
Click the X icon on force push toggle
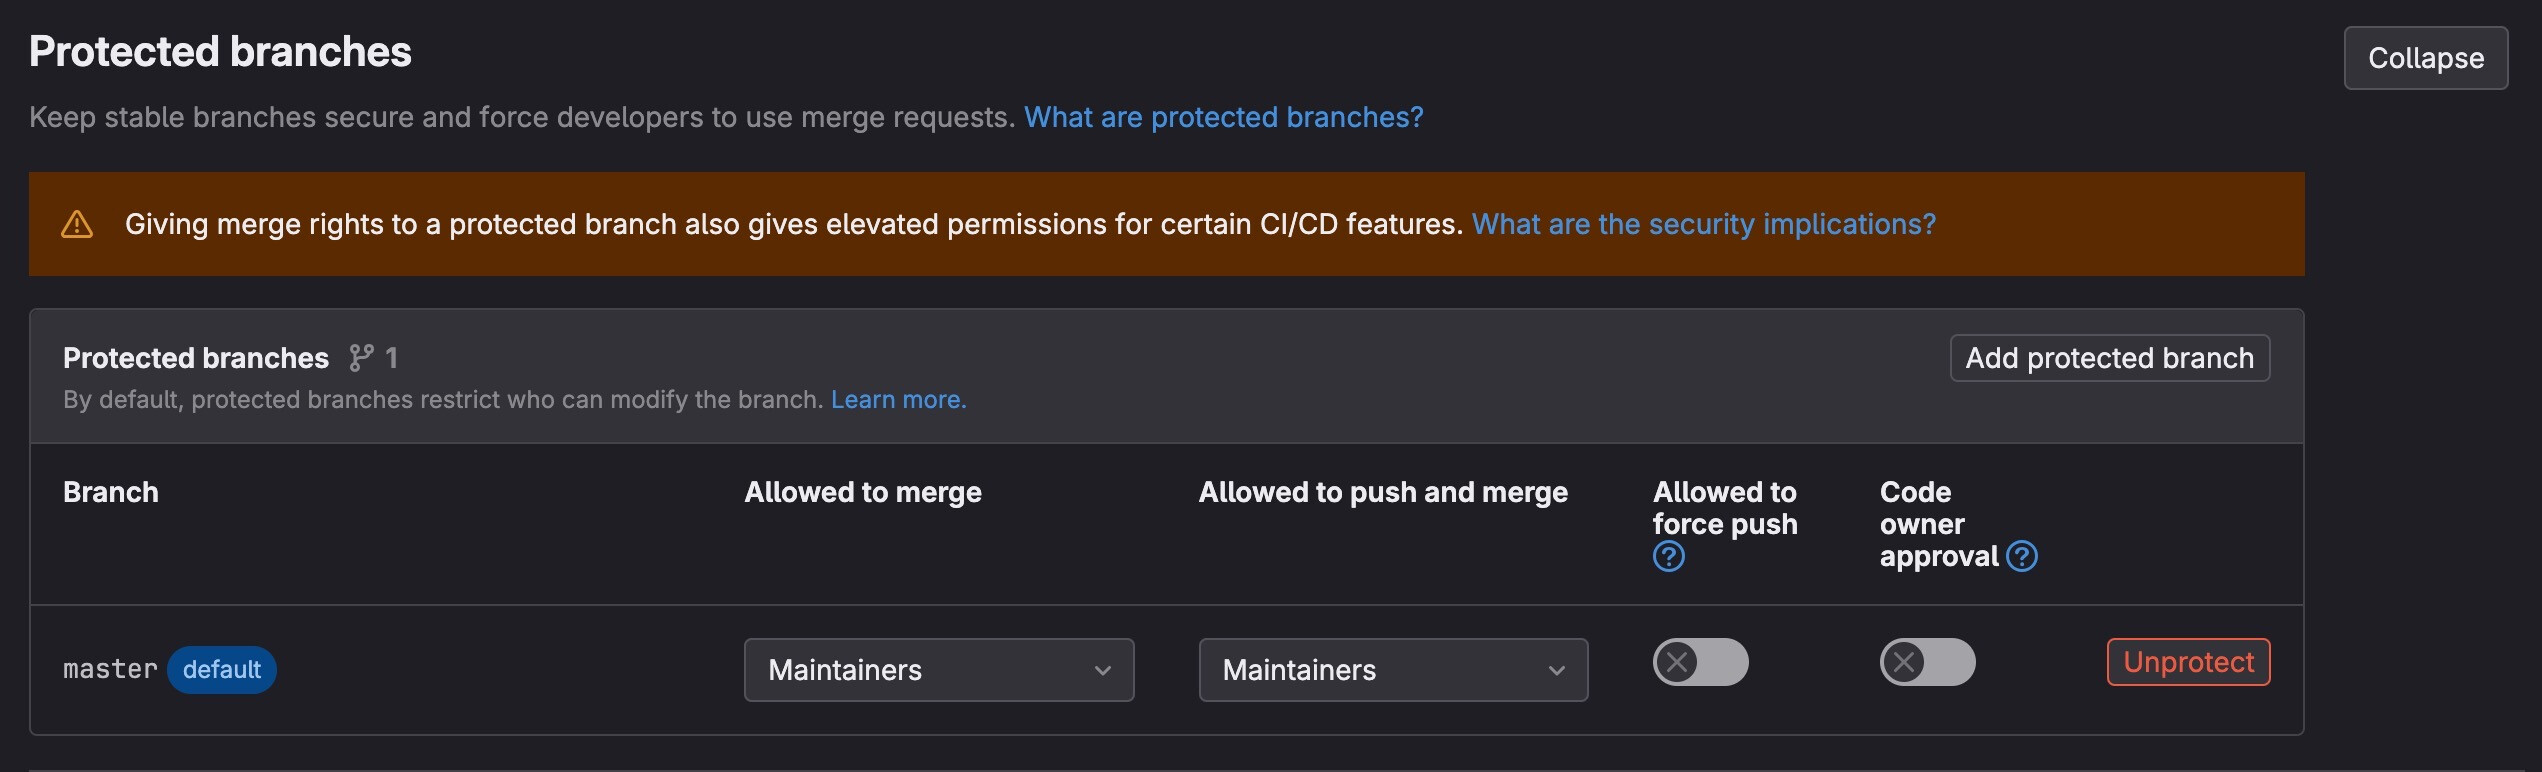[1677, 662]
